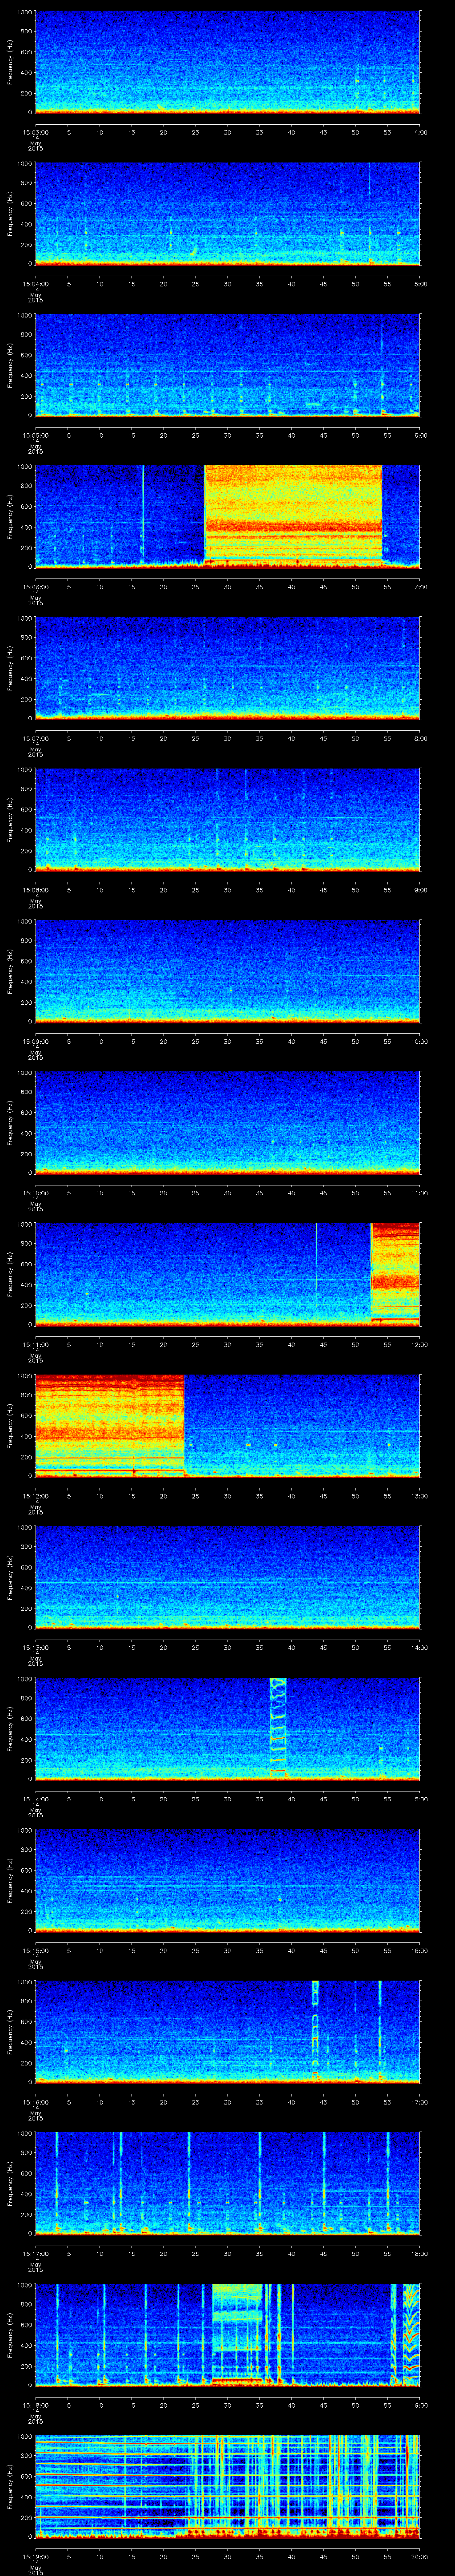Open the 15:15 spectrogram plot
Image resolution: width=455 pixels, height=2576 pixels.
(227, 1880)
